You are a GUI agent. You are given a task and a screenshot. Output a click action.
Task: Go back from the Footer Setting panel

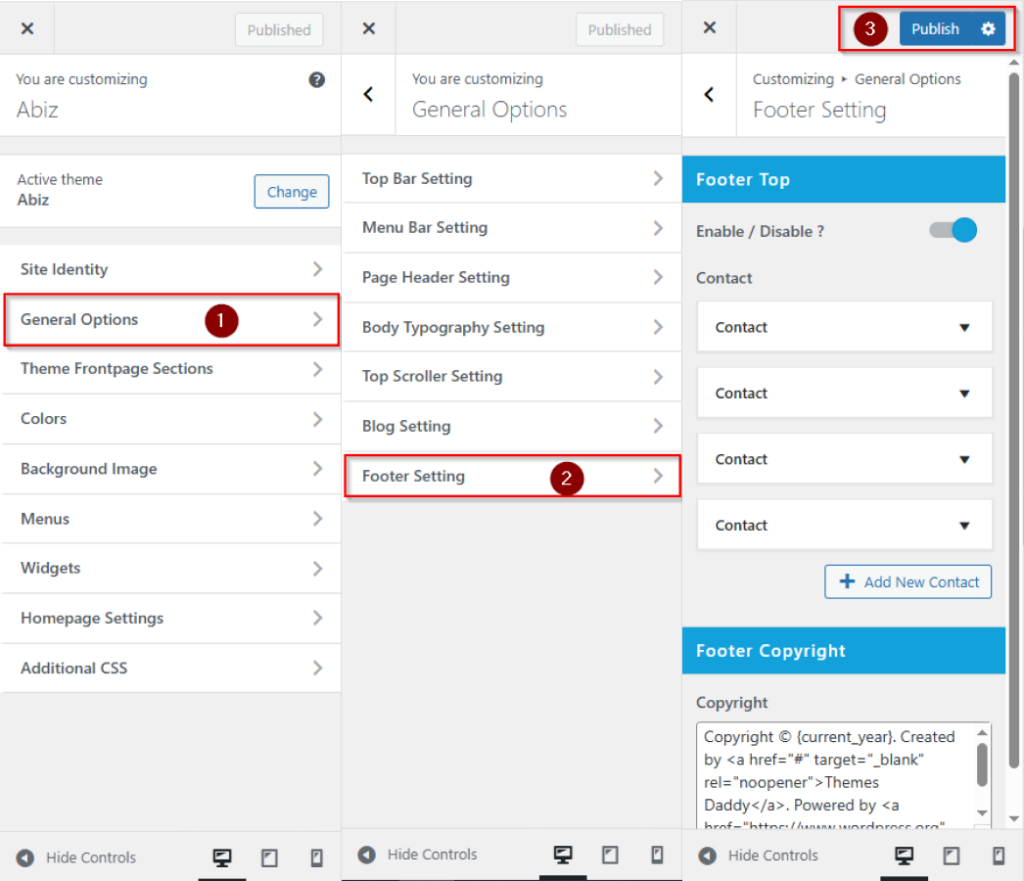pos(709,94)
